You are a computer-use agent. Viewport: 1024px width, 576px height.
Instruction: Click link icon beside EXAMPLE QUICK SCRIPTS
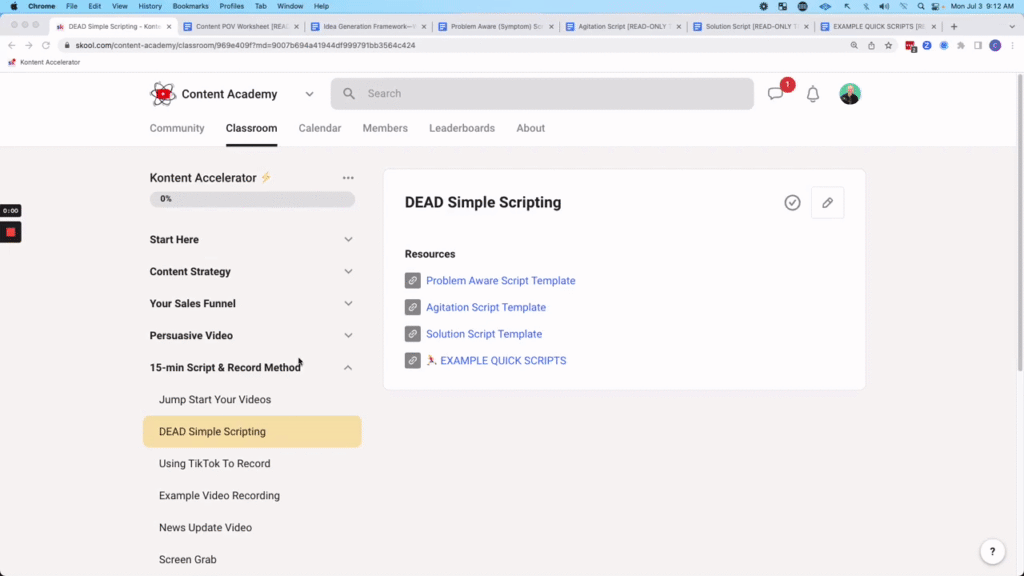413,360
